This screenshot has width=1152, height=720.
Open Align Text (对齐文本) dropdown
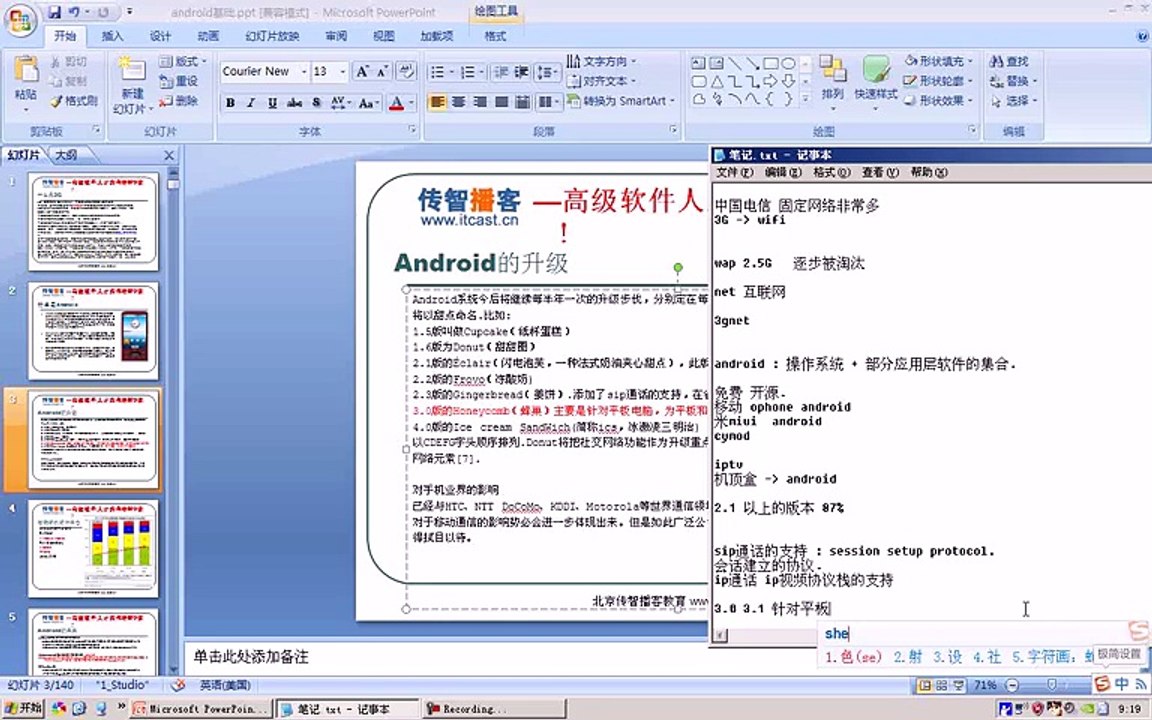click(x=602, y=81)
